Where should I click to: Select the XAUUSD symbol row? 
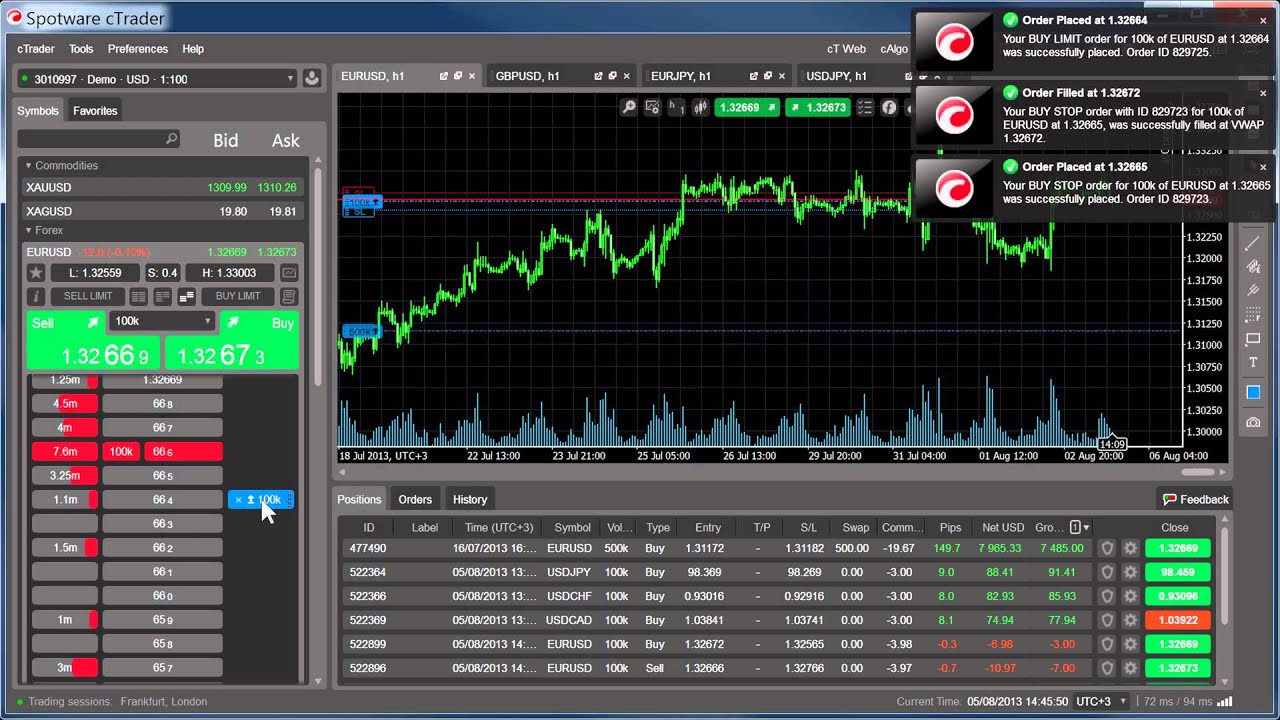[x=161, y=187]
